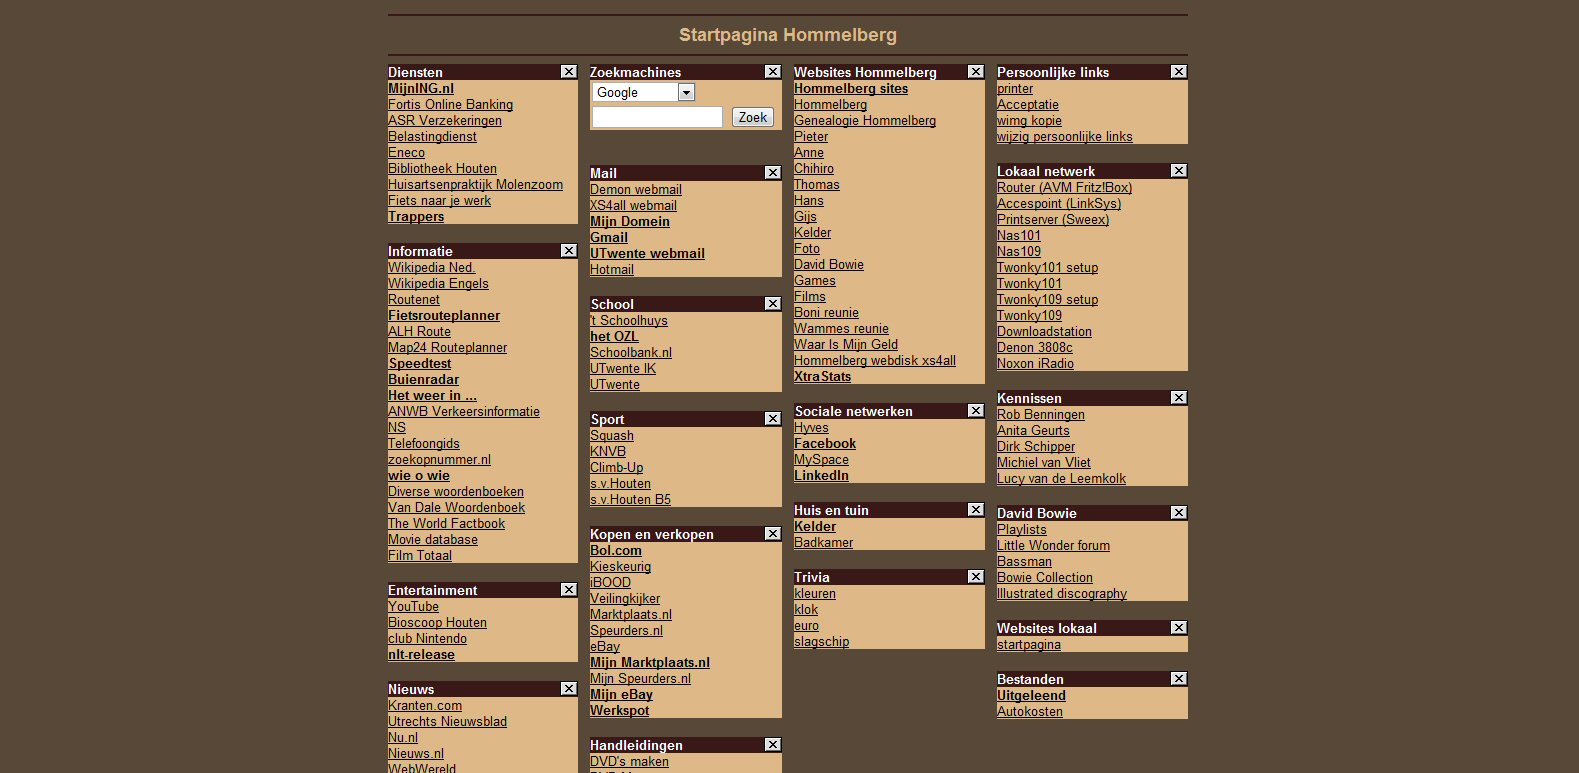Open the Gmail link
The height and width of the screenshot is (773, 1579).
(x=609, y=238)
